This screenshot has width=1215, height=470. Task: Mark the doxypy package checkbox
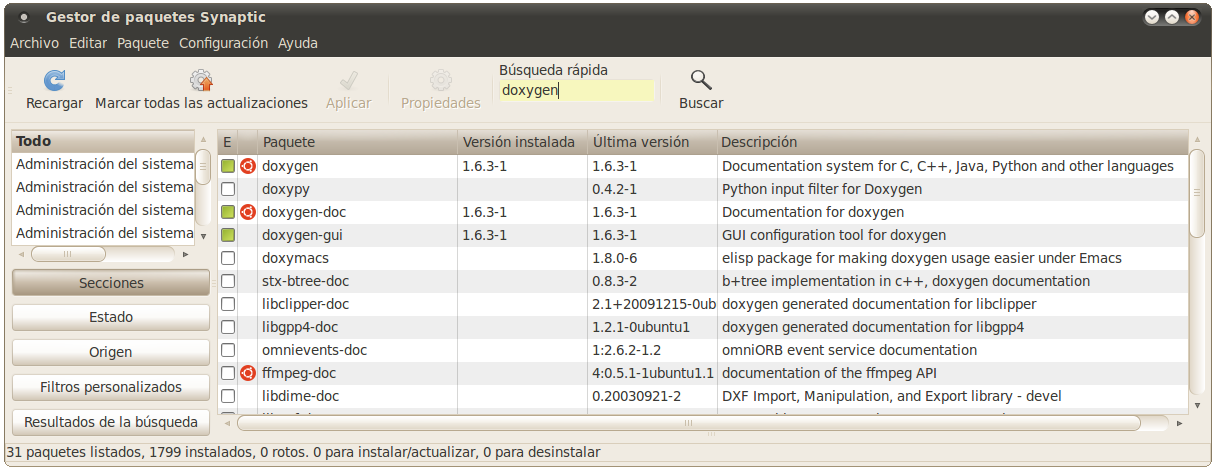228,189
